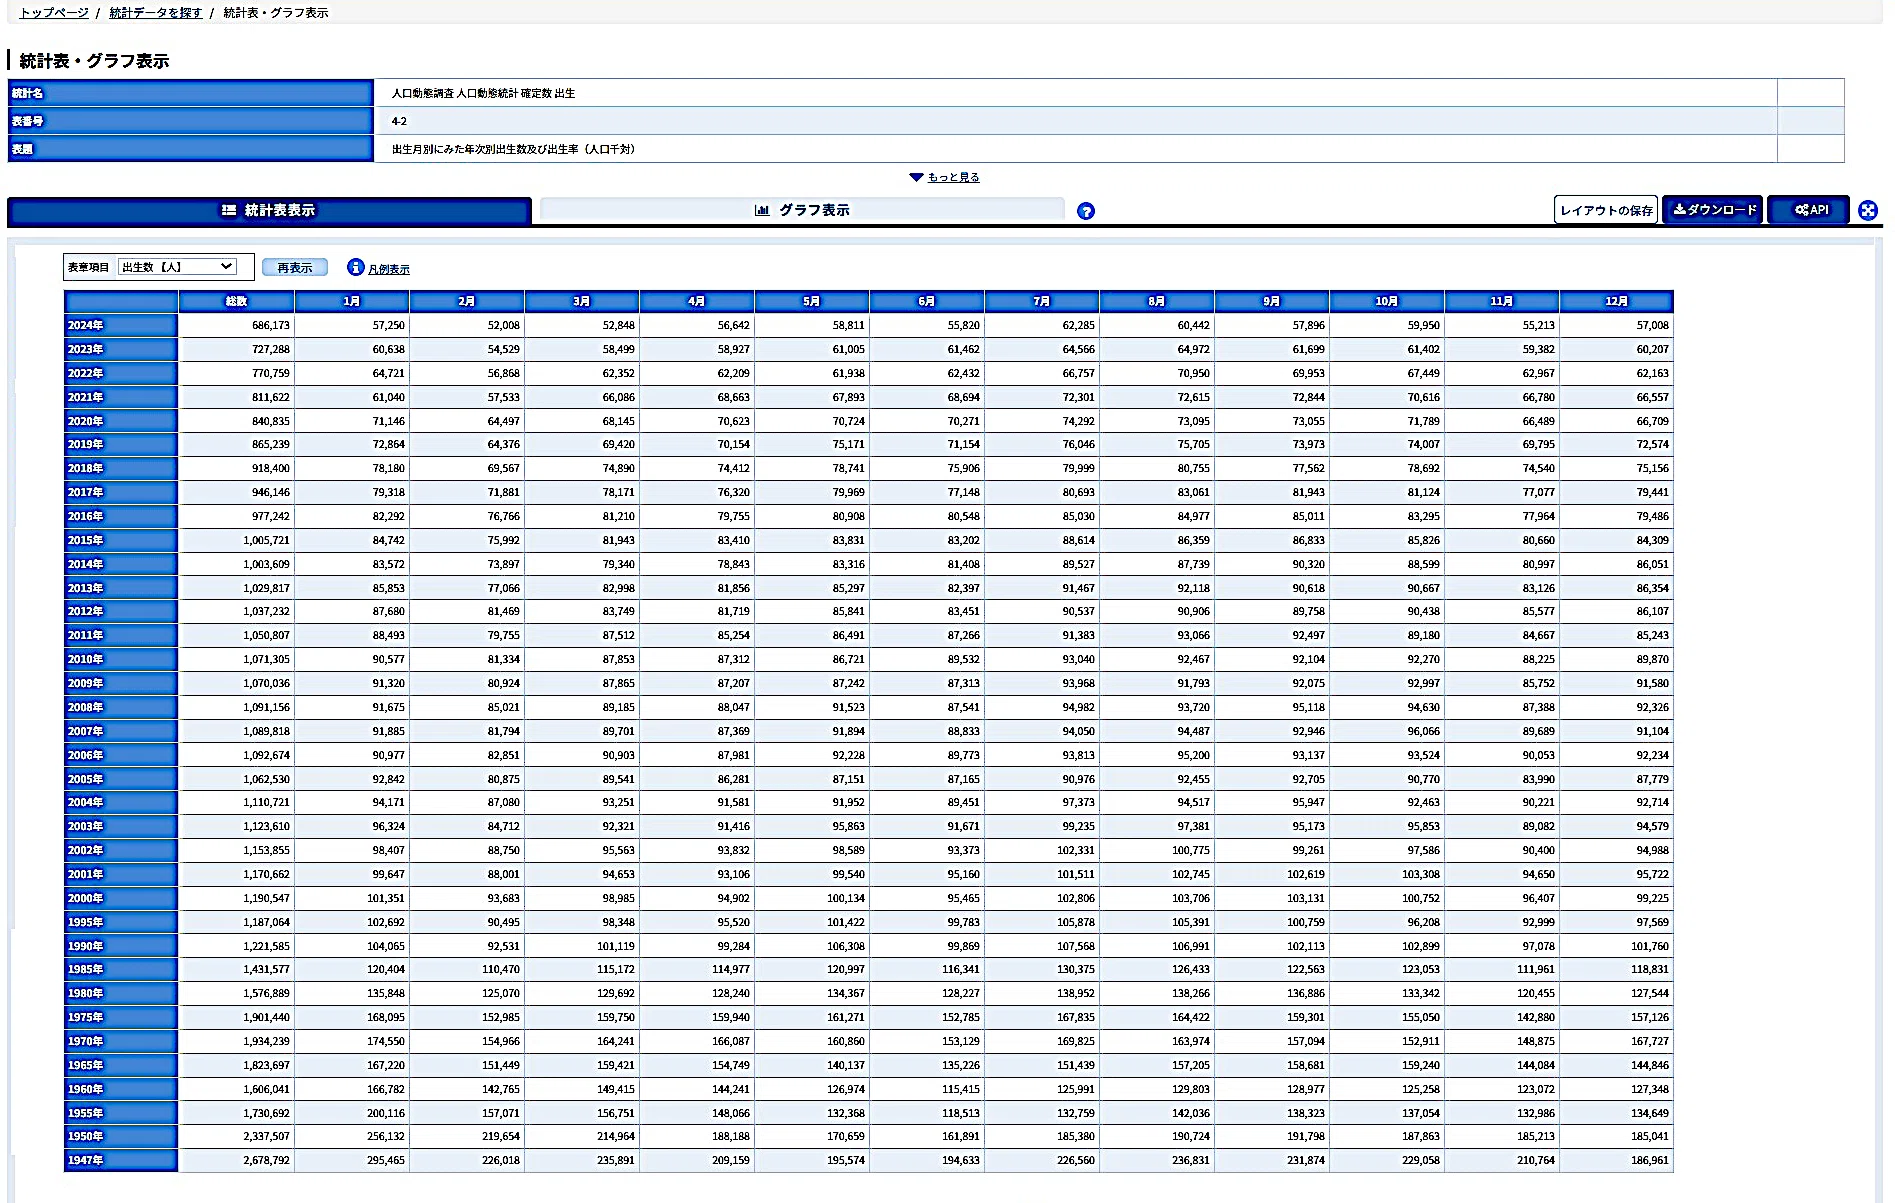The width and height of the screenshot is (1895, 1203).
Task: Select the 統計表表示 tab
Action: (x=268, y=210)
